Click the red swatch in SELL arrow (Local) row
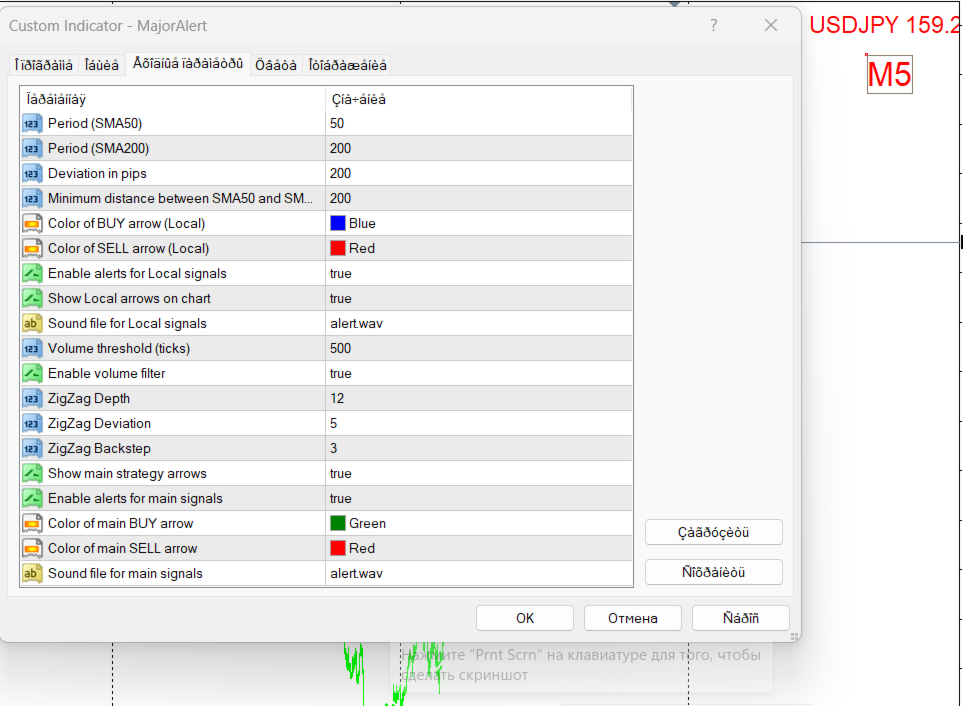This screenshot has width=963, height=706. tap(338, 249)
